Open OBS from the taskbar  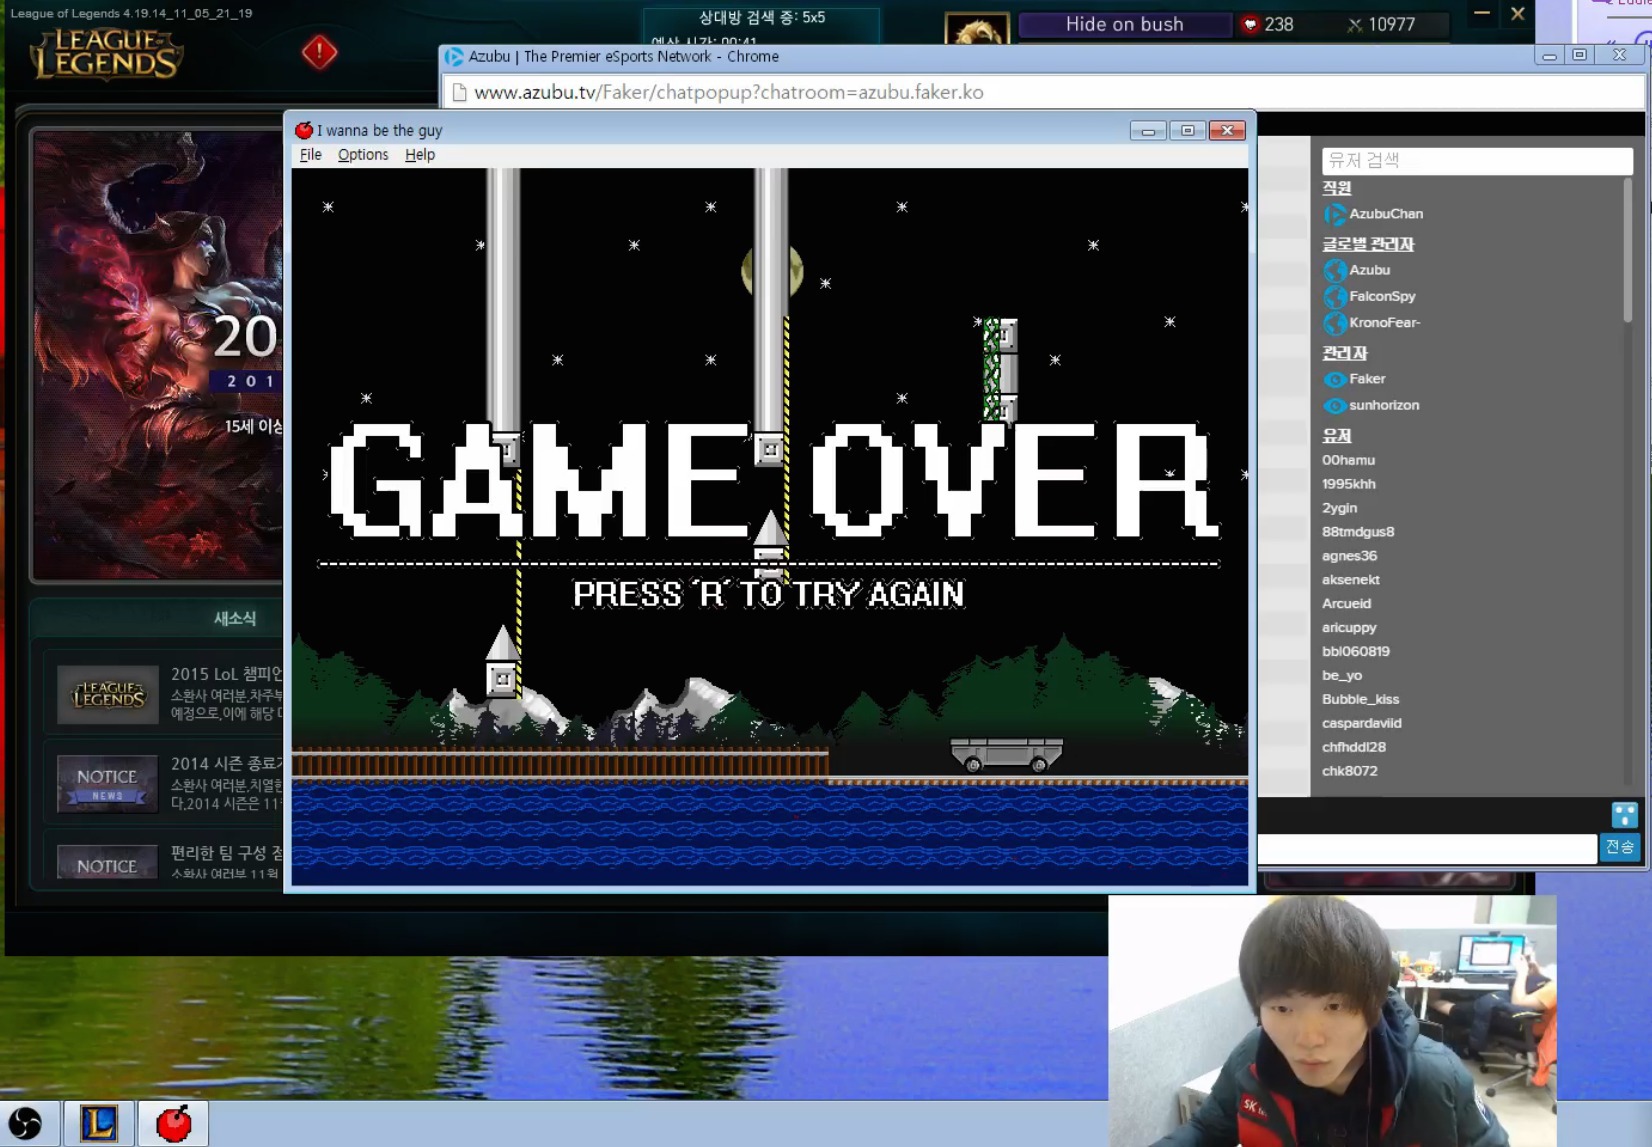26,1124
